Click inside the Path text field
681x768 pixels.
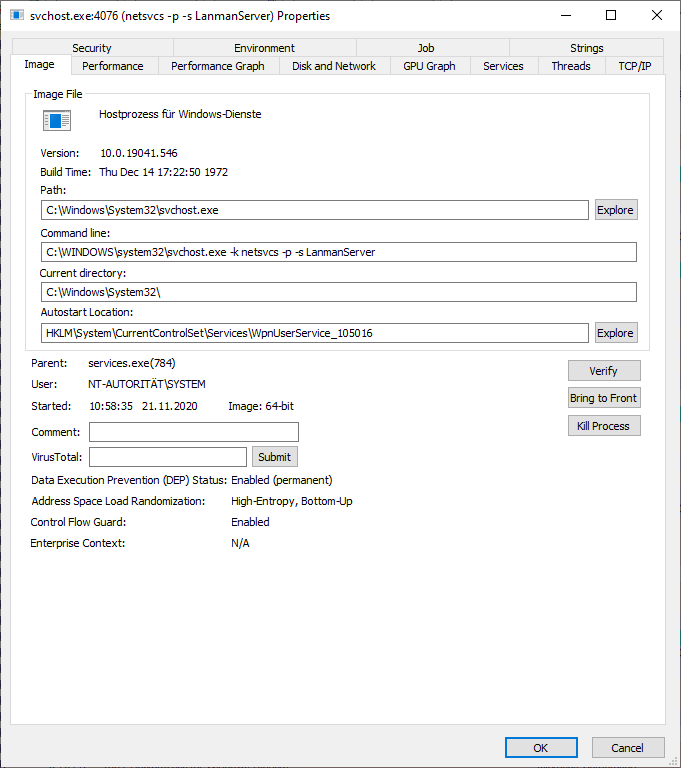pyautogui.click(x=315, y=210)
